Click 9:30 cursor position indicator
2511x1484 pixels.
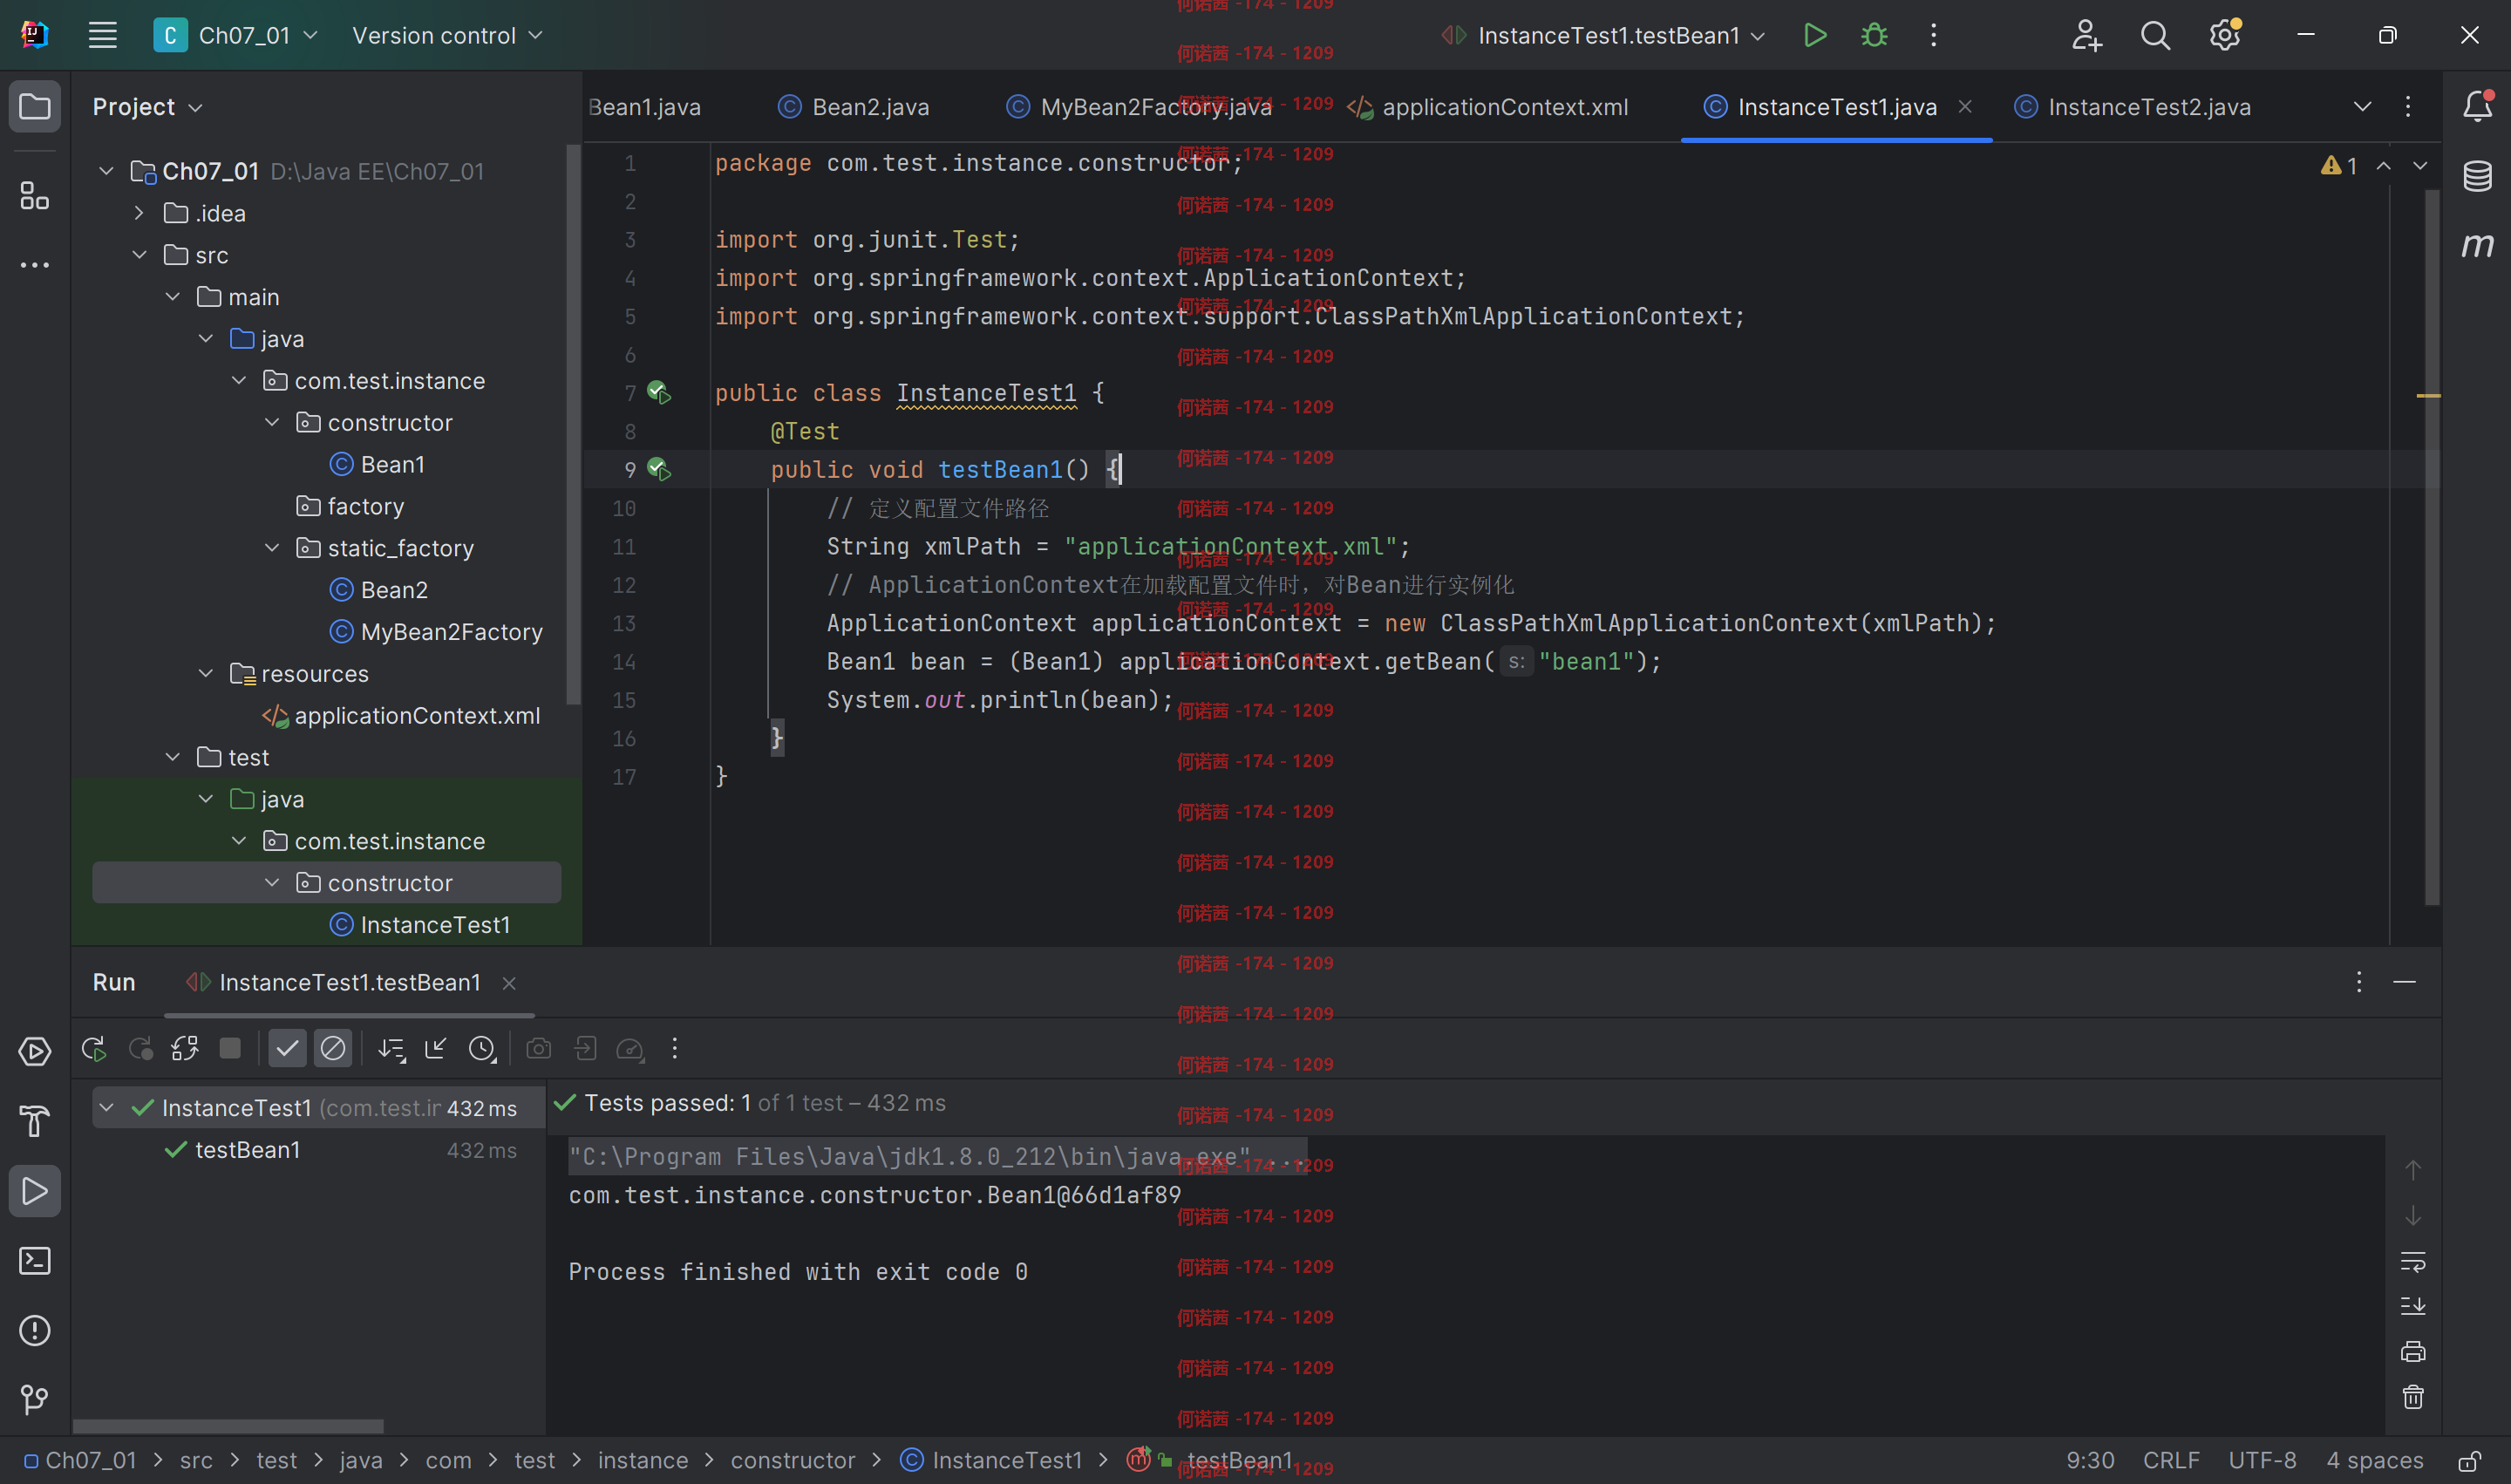(2090, 1461)
